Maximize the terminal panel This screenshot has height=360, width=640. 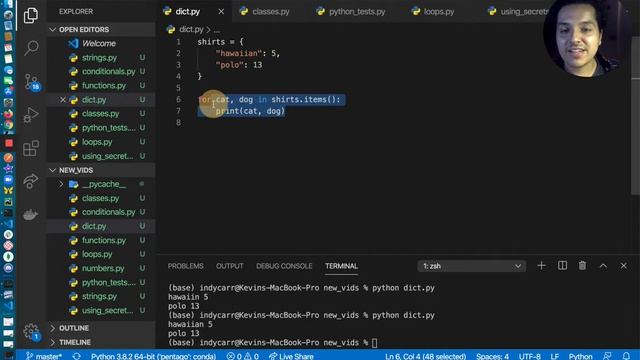pyautogui.click(x=603, y=266)
